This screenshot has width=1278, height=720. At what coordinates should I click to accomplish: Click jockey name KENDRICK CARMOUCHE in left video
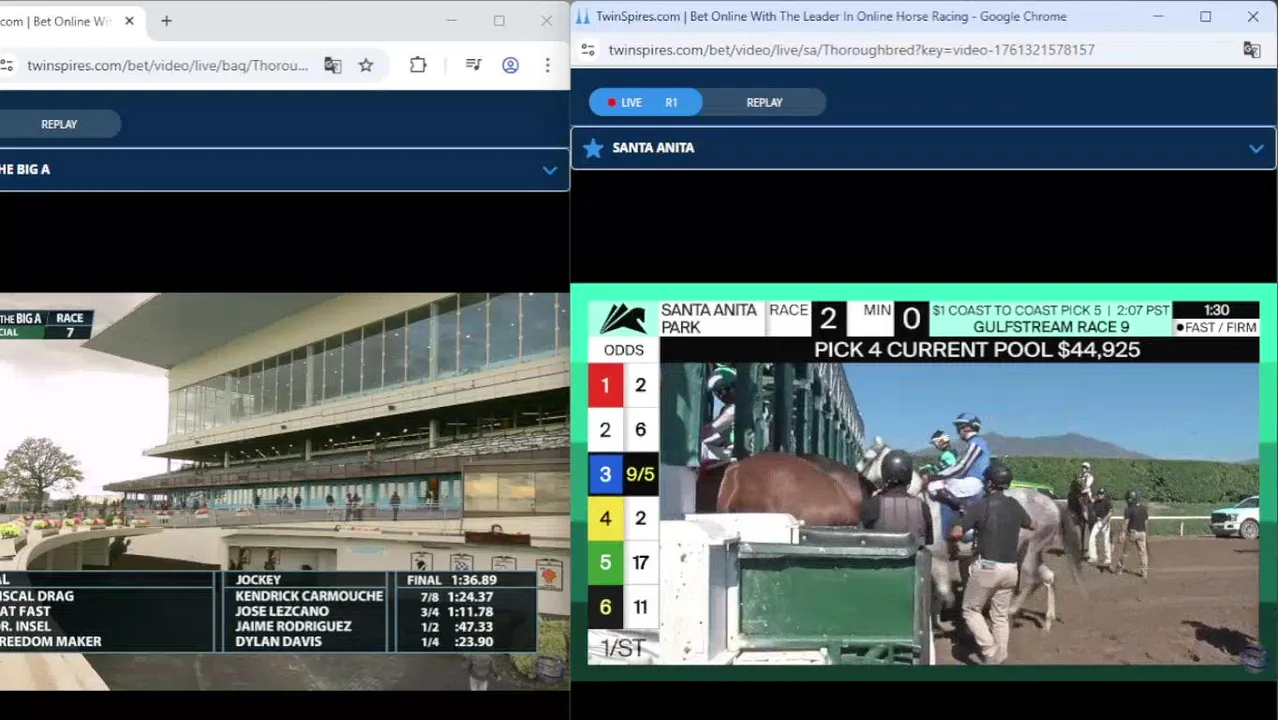point(309,596)
